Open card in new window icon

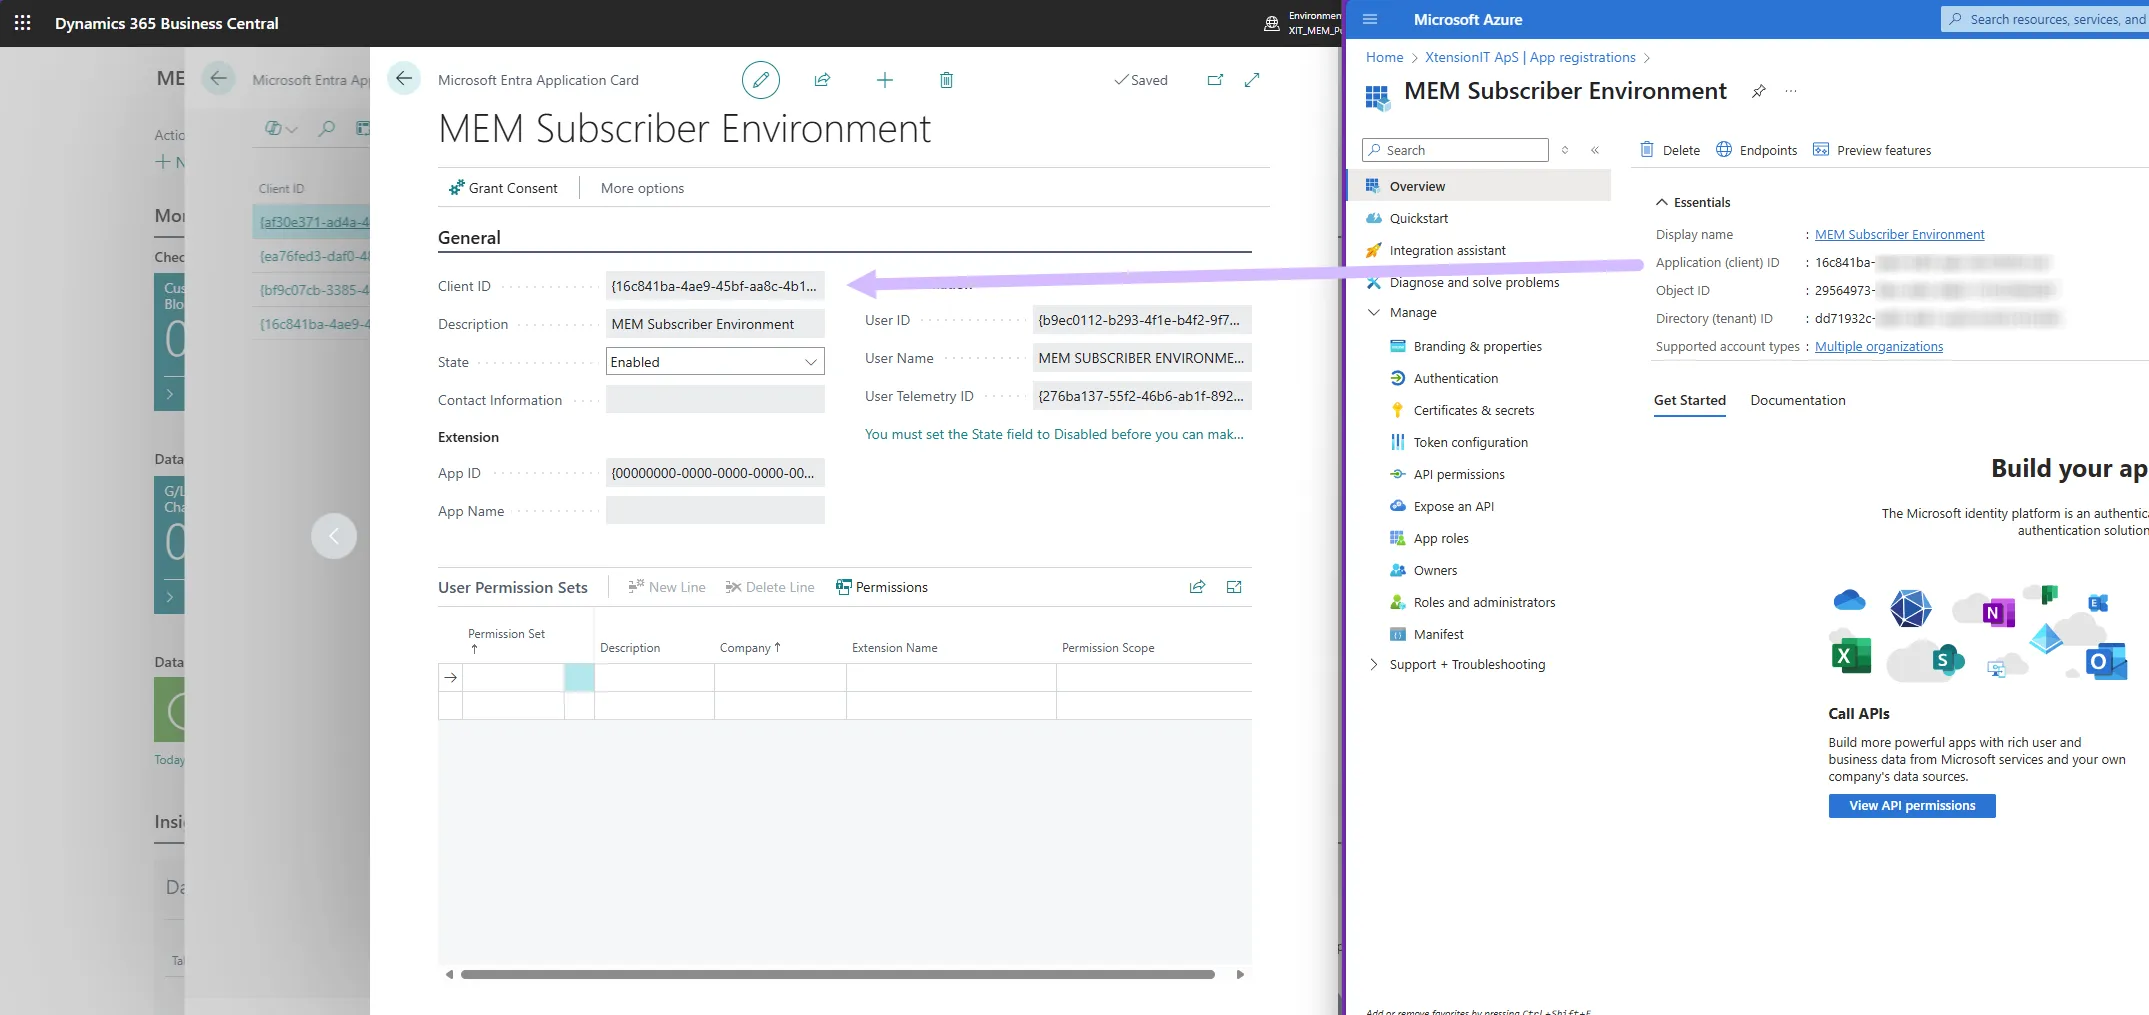click(x=1215, y=80)
